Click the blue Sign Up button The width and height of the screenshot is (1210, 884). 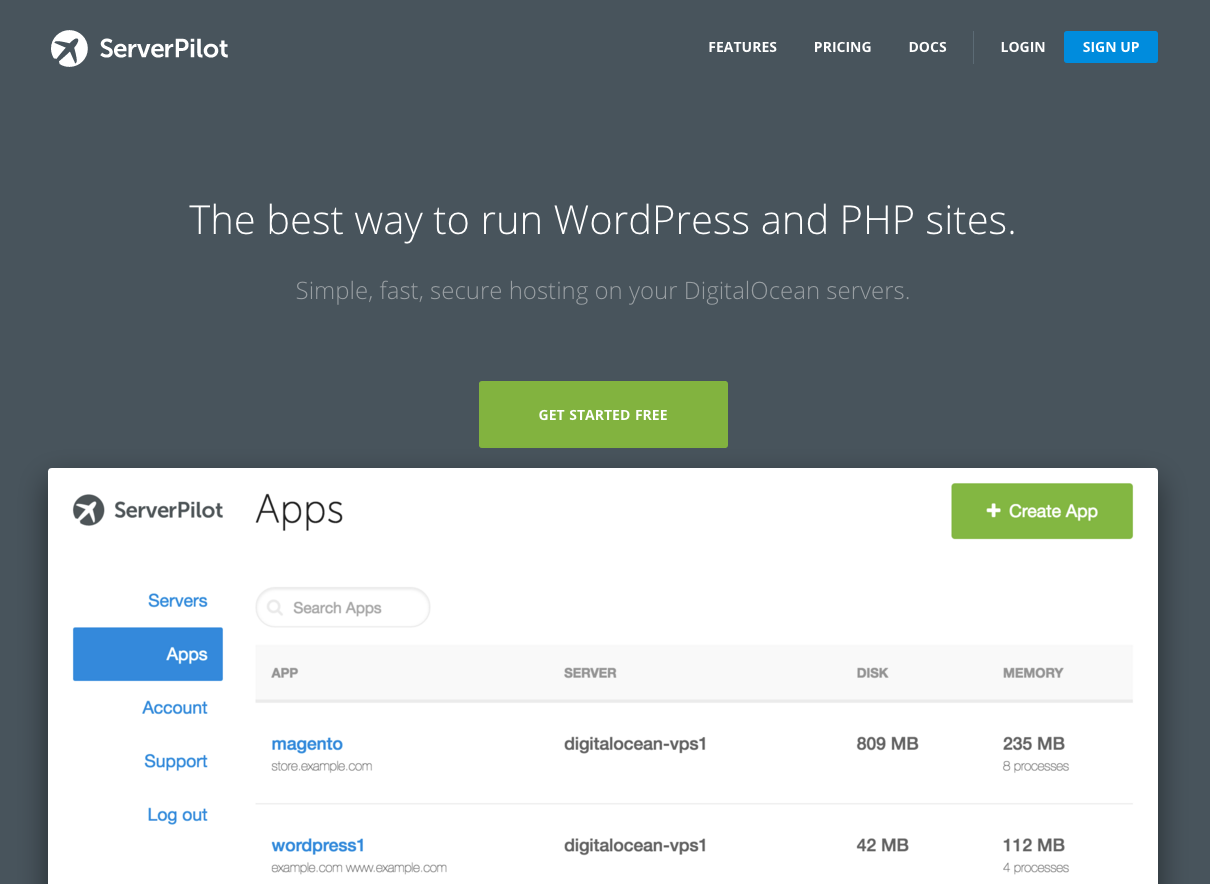pyautogui.click(x=1110, y=47)
